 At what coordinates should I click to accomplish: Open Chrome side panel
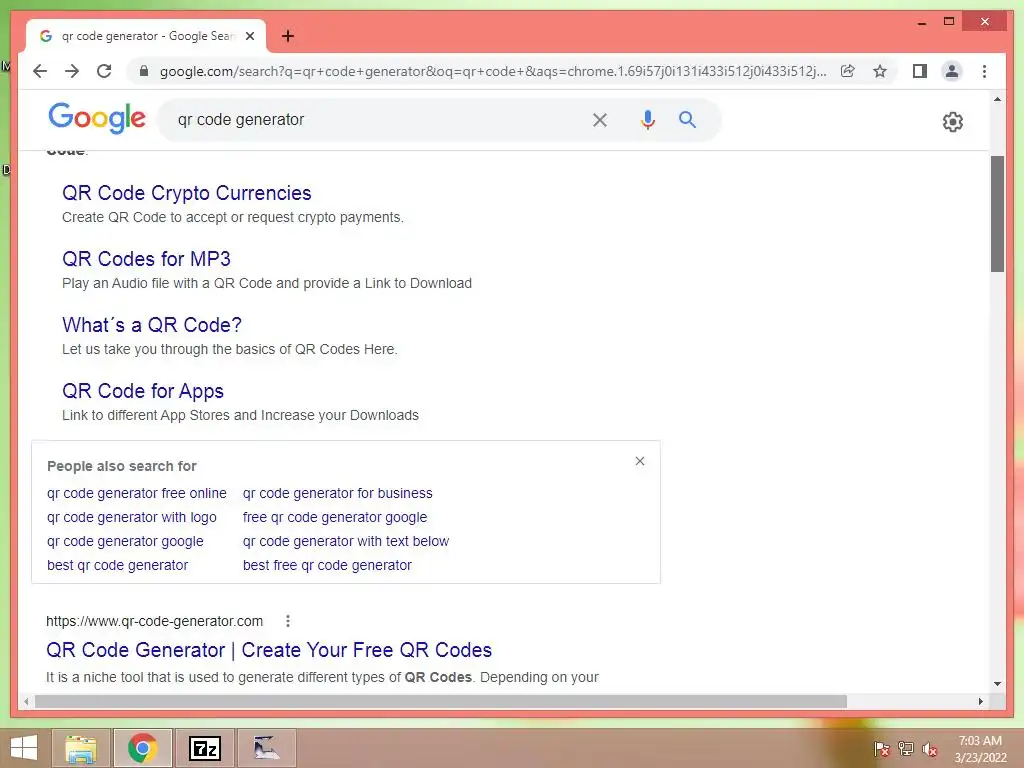(x=920, y=71)
